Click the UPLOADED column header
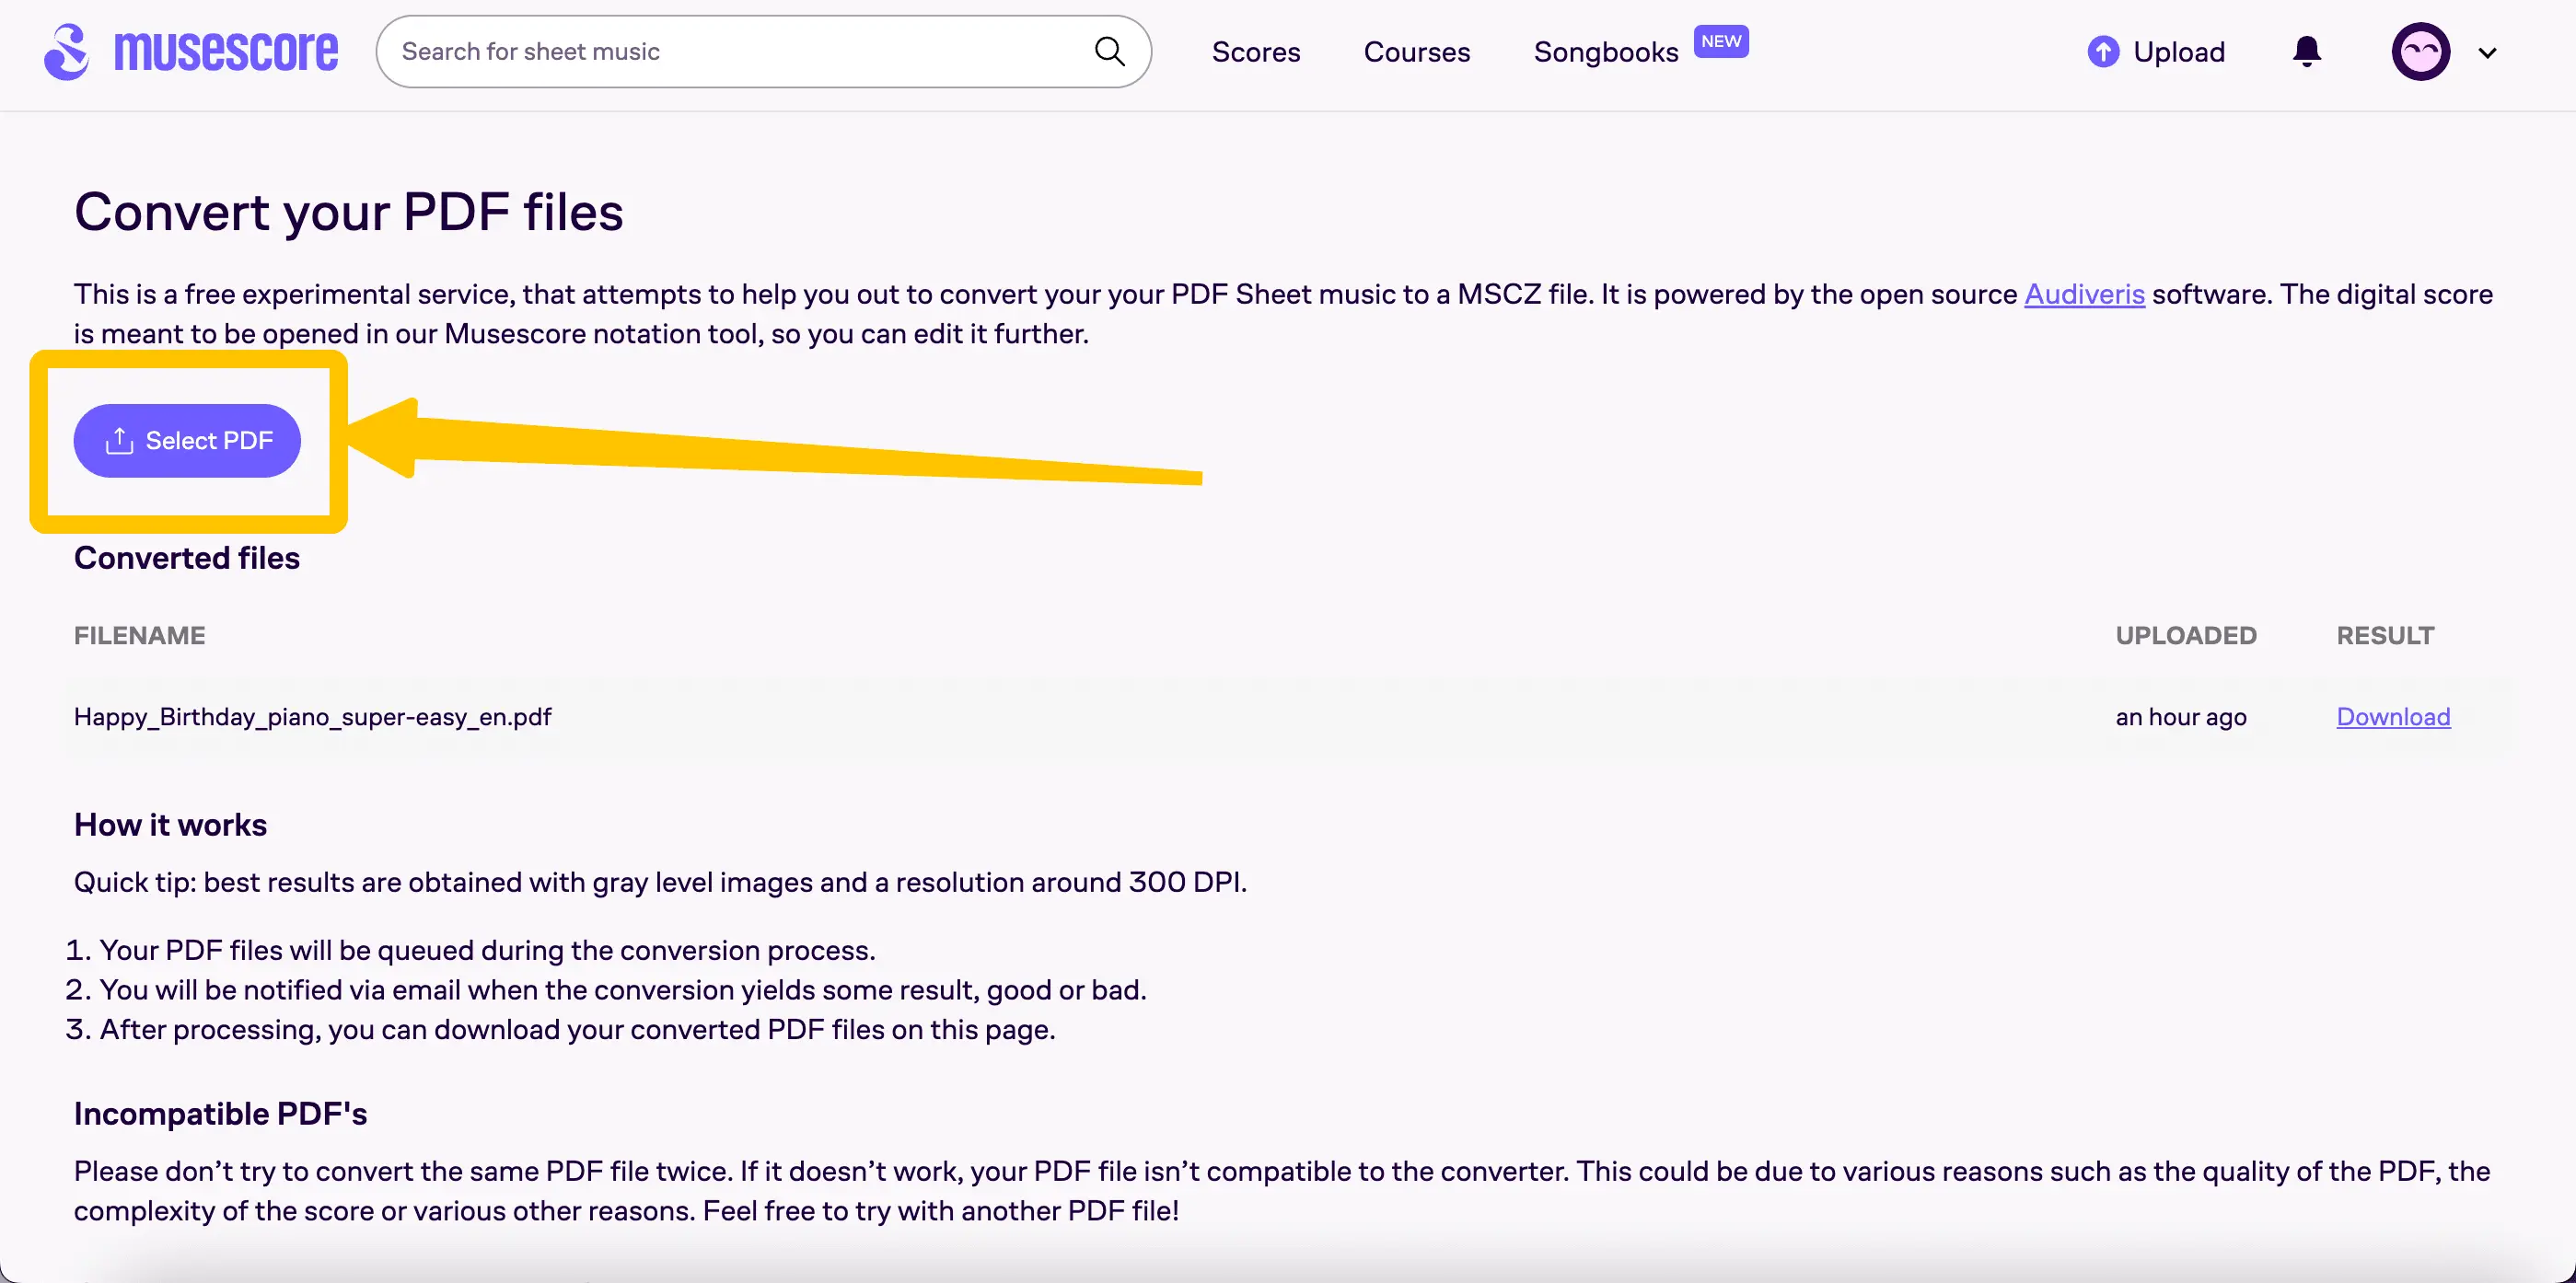Screen dimensions: 2576x1283 2186,636
